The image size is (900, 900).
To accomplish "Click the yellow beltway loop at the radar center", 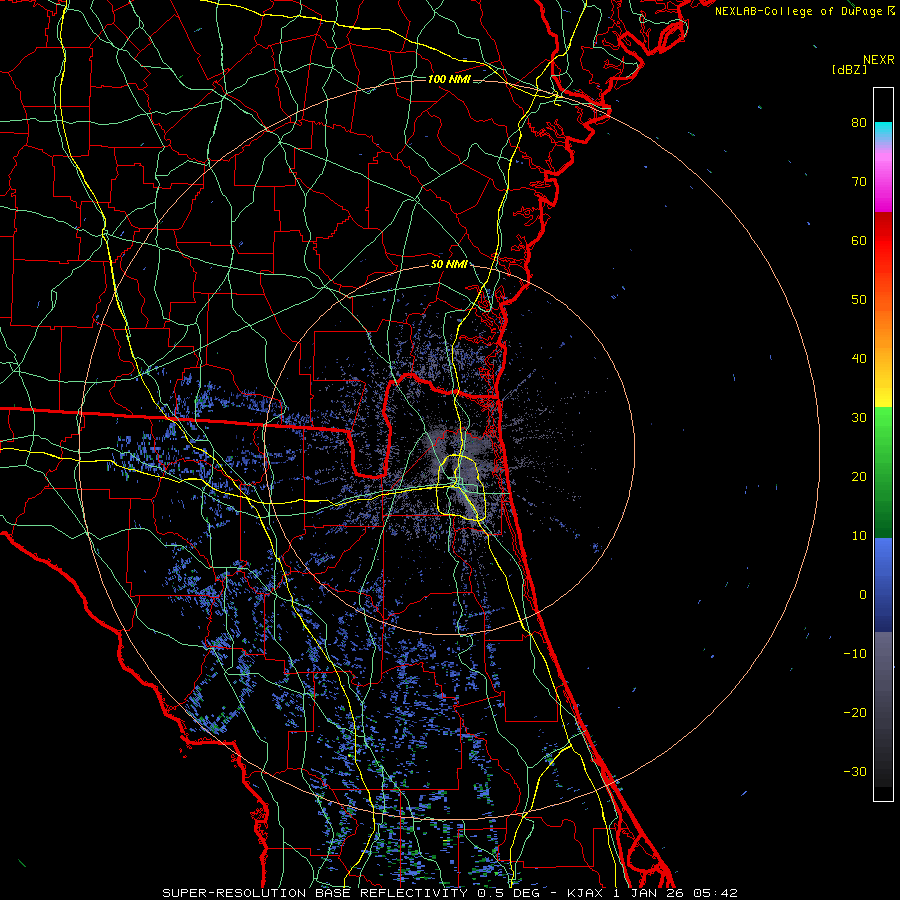I will (x=461, y=488).
